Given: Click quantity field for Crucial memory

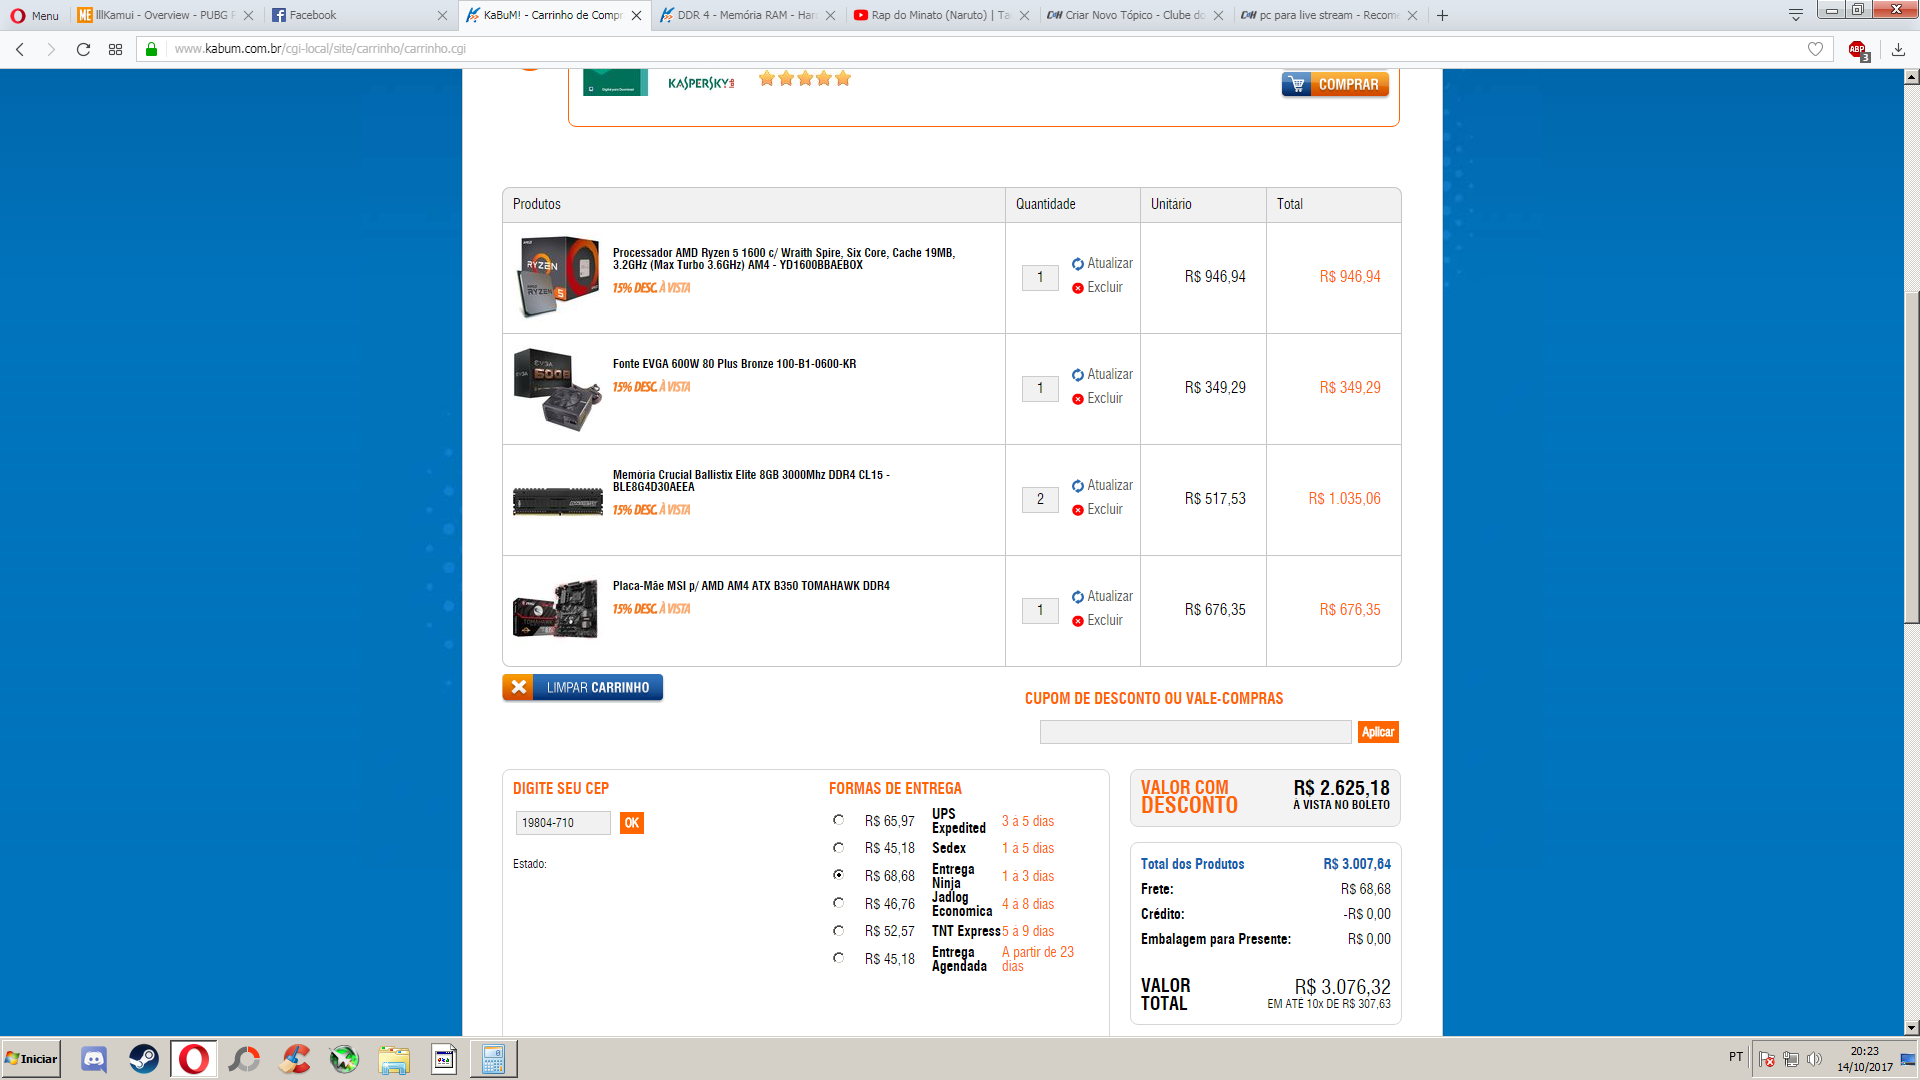Looking at the screenshot, I should tap(1040, 500).
